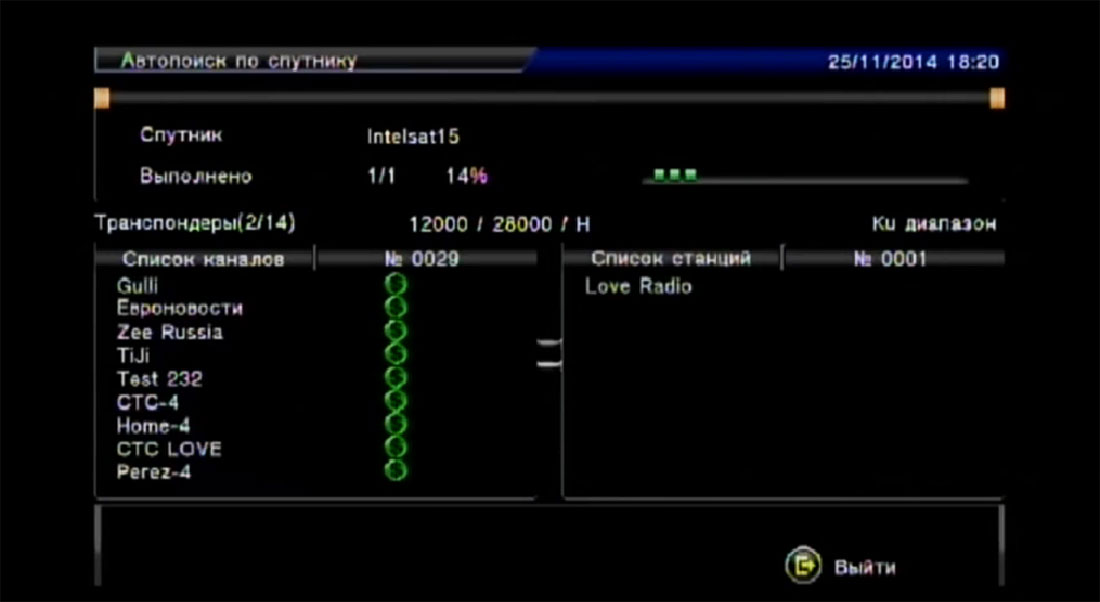Select the TiJi channel
This screenshot has width=1100, height=602.
[133, 356]
